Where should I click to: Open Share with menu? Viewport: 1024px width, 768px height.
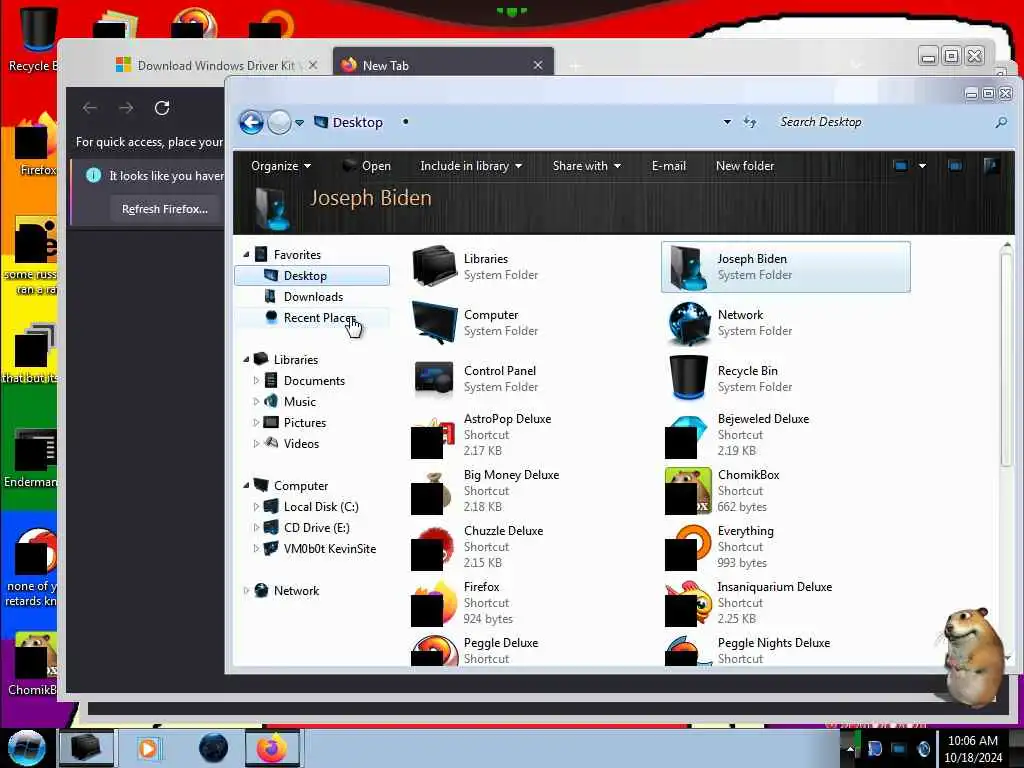tap(586, 166)
